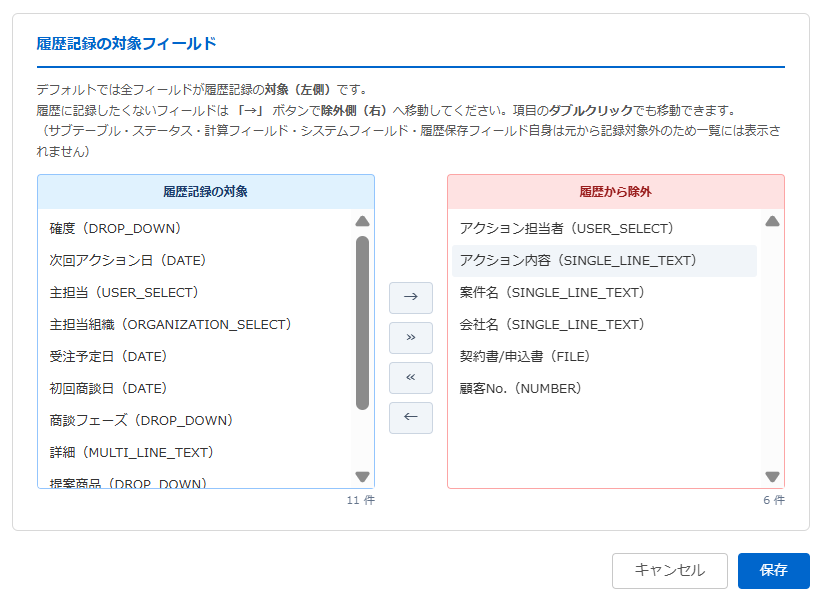Click the right list scroll-up arrow
829x601 pixels.
click(x=772, y=221)
